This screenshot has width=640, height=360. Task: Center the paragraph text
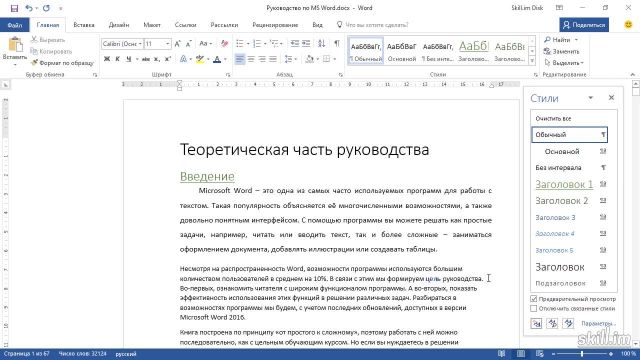pos(251,59)
